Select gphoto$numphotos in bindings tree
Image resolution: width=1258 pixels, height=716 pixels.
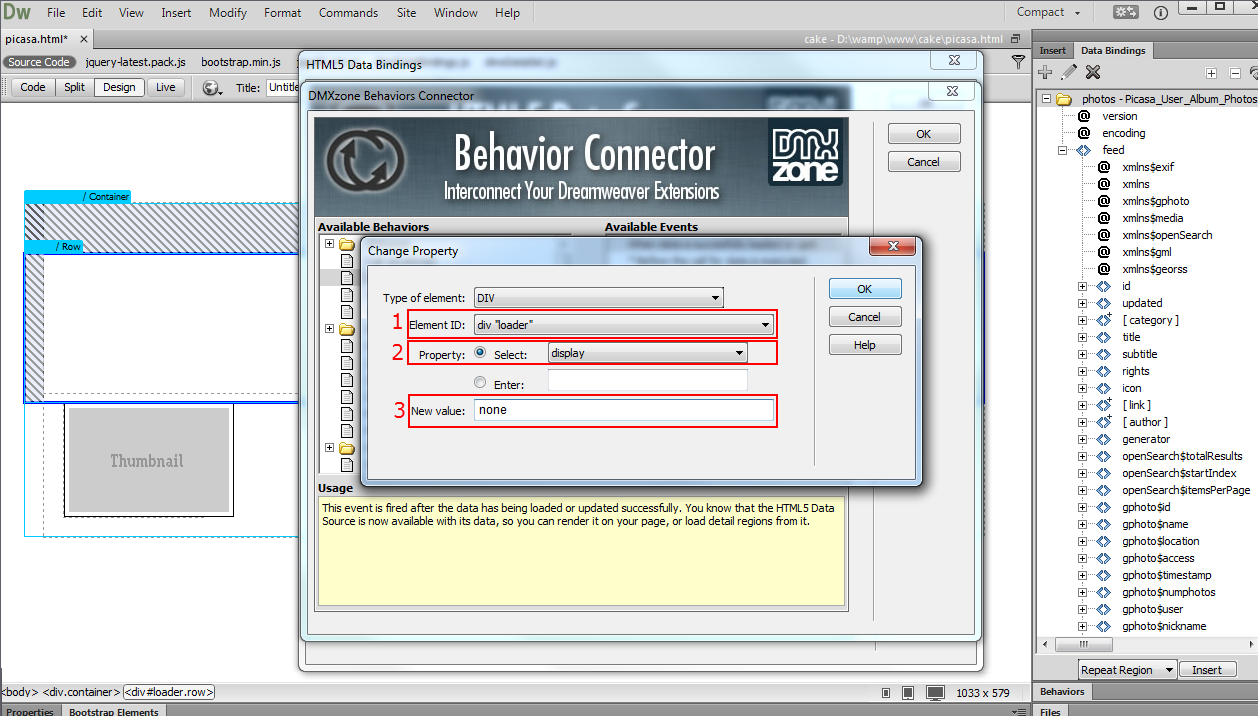pos(1168,592)
